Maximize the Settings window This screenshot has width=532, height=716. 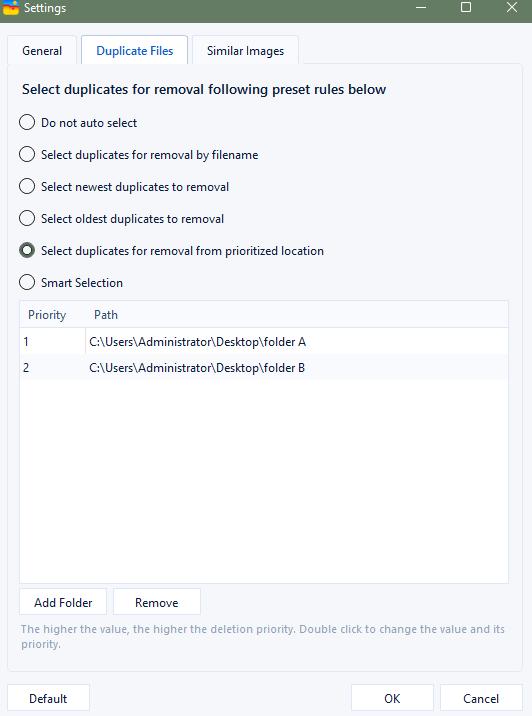(466, 8)
